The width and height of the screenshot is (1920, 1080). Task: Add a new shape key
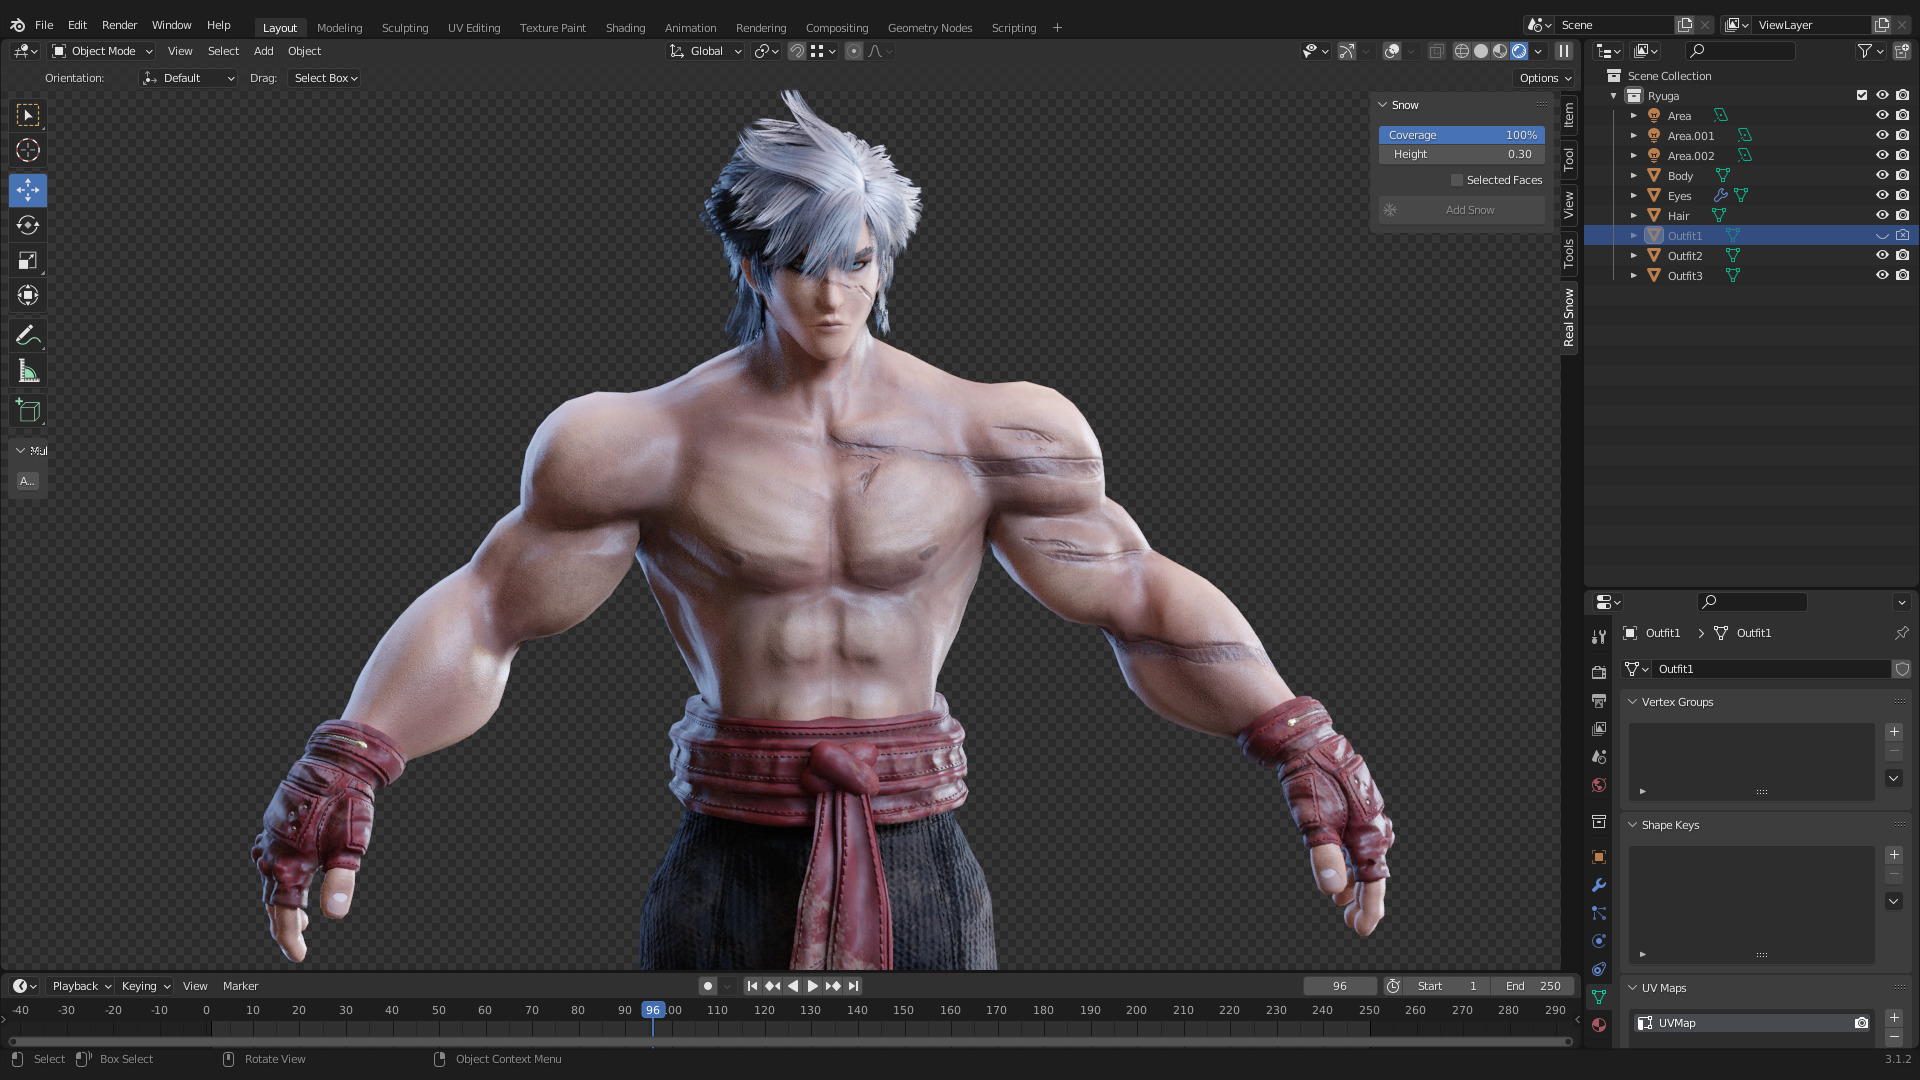click(1894, 855)
